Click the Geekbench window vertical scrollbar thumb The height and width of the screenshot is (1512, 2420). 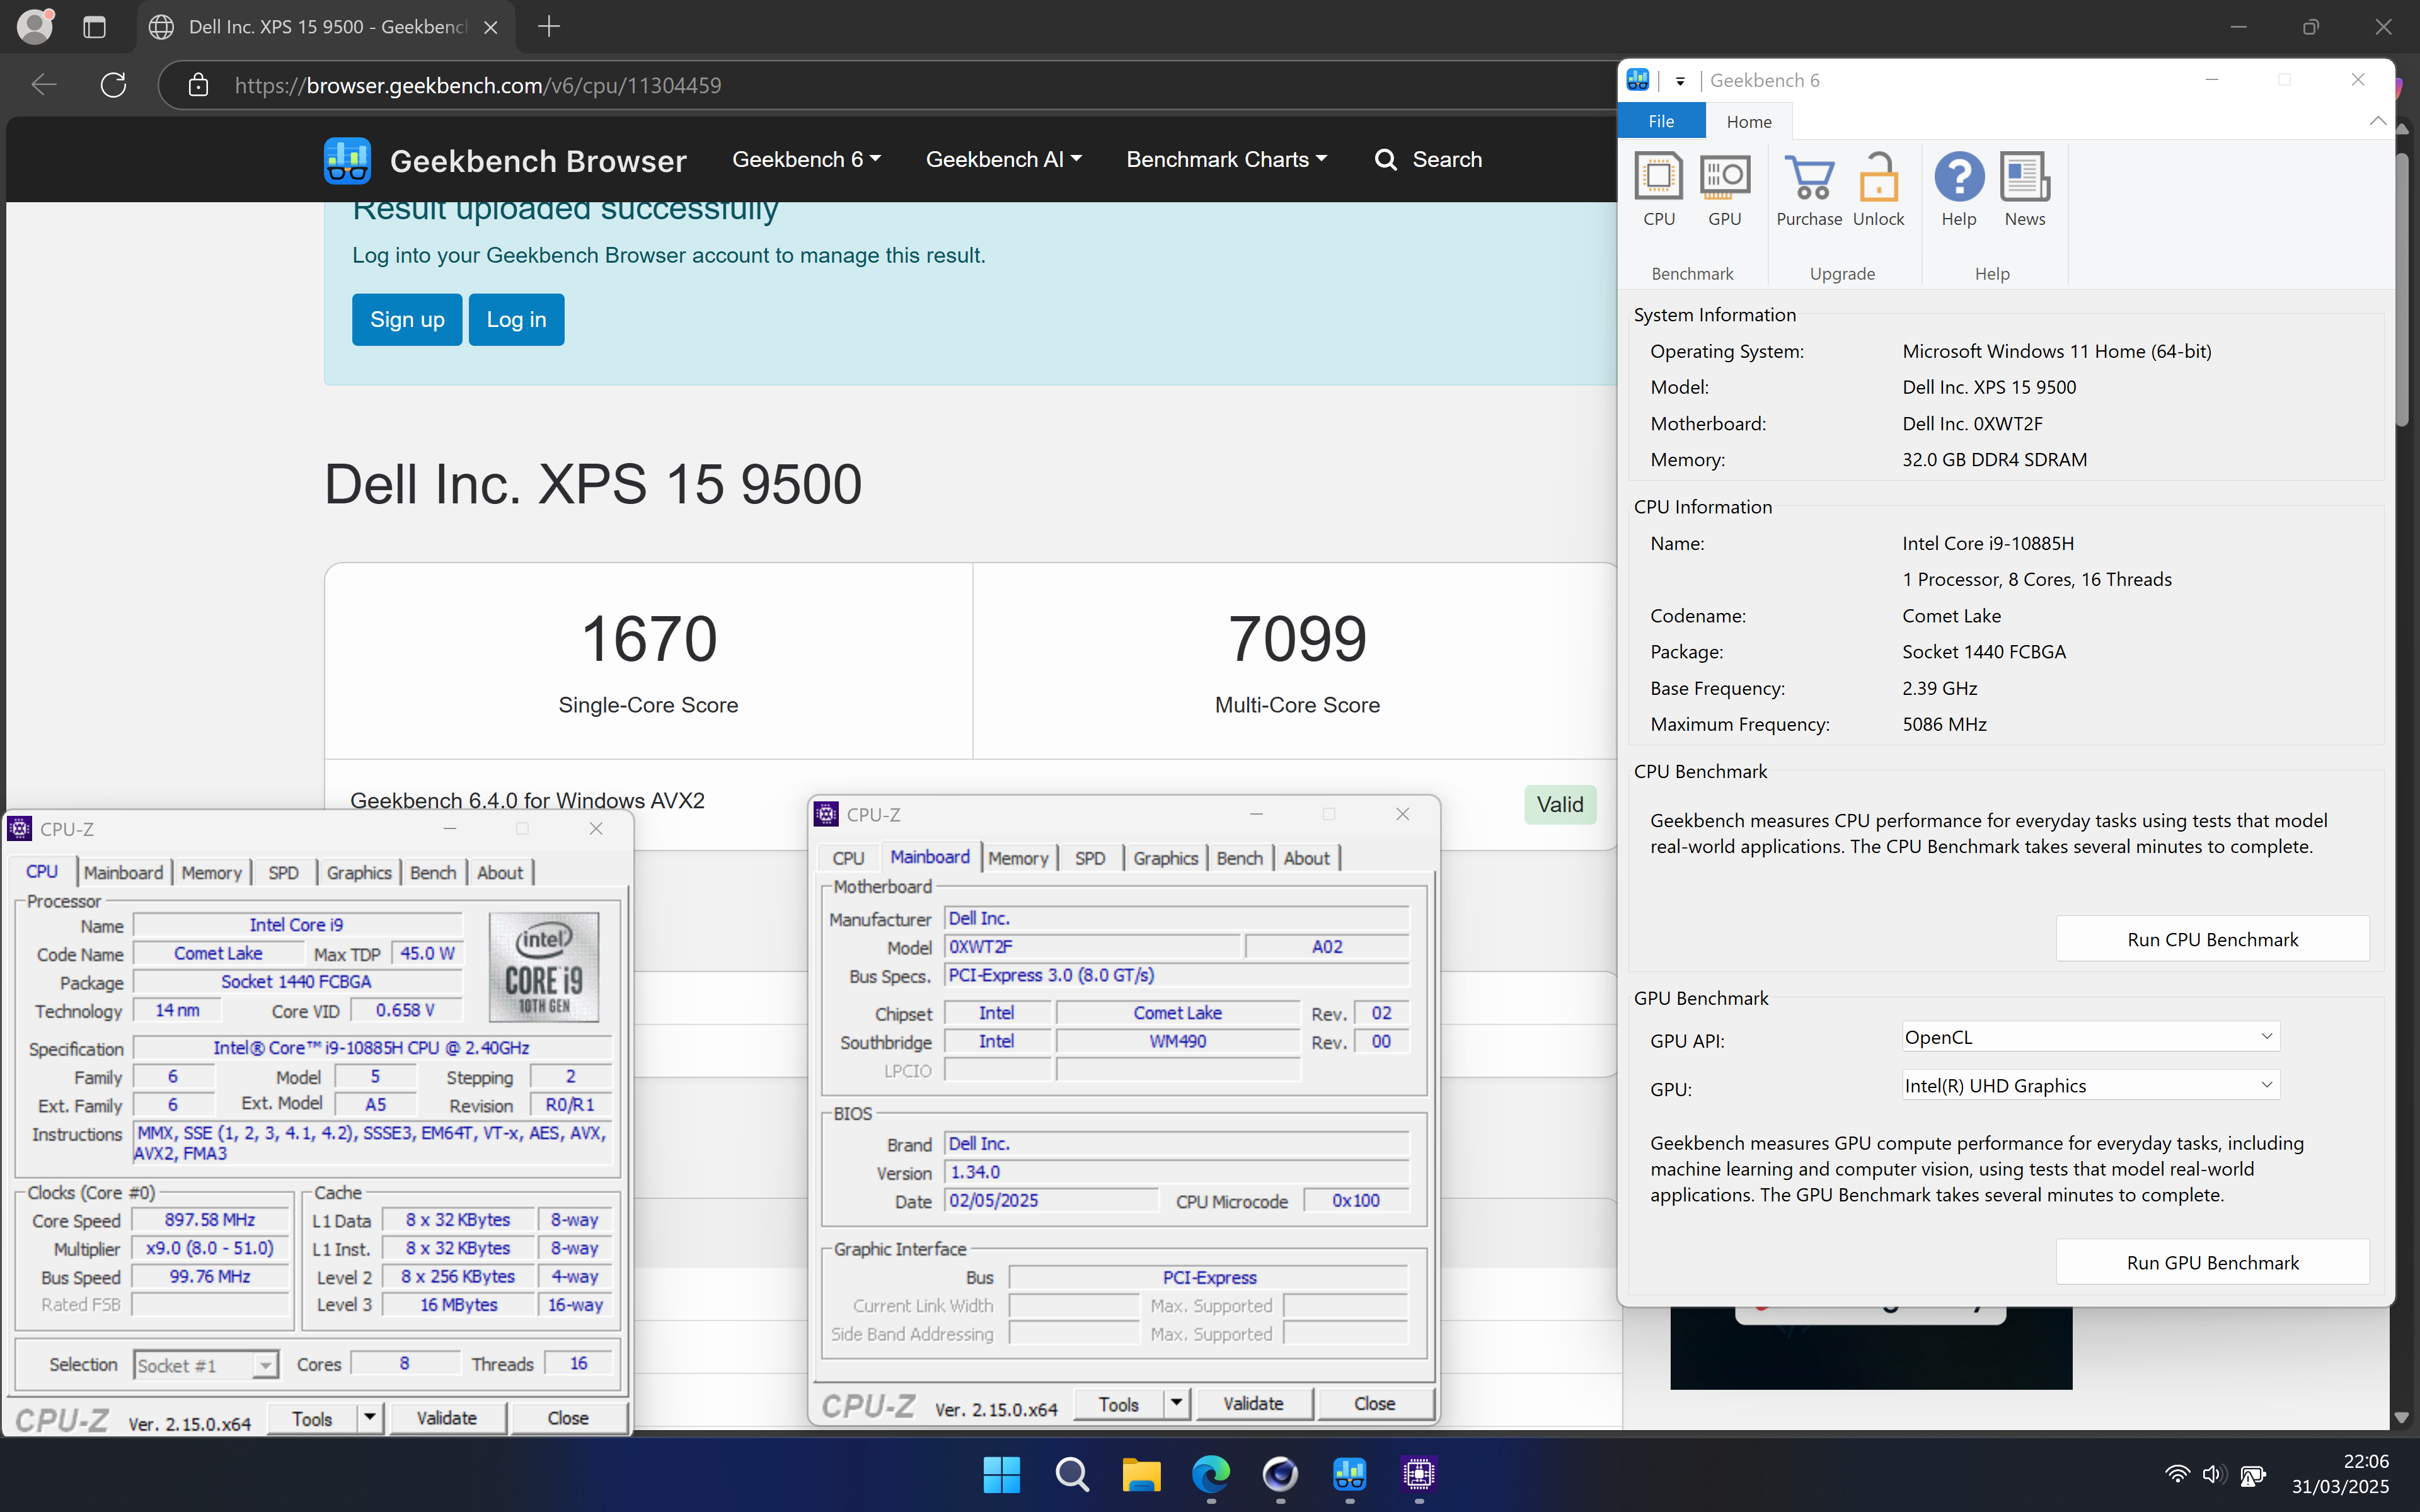2402,290
